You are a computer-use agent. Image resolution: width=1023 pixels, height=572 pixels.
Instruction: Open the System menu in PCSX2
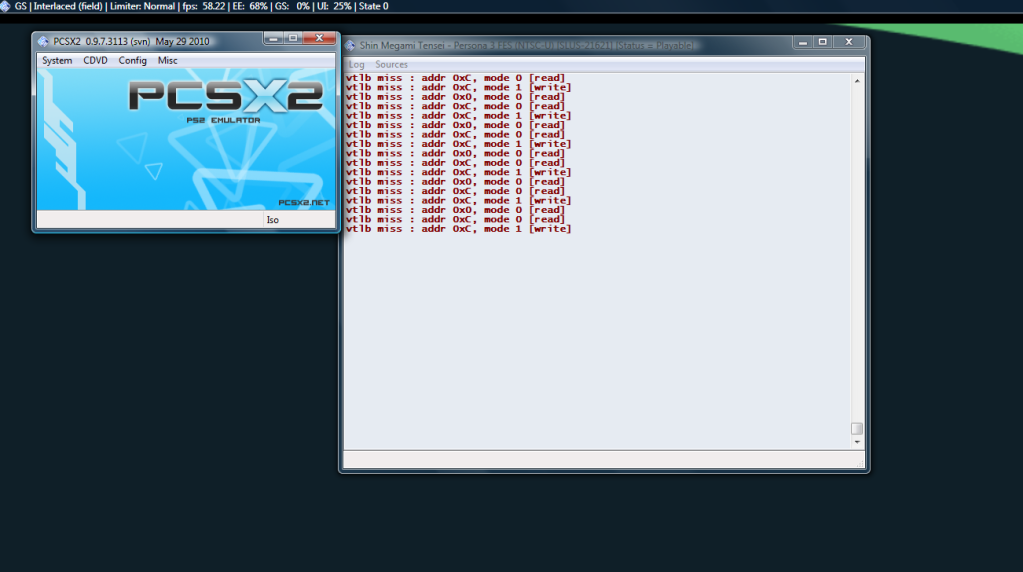tap(57, 61)
